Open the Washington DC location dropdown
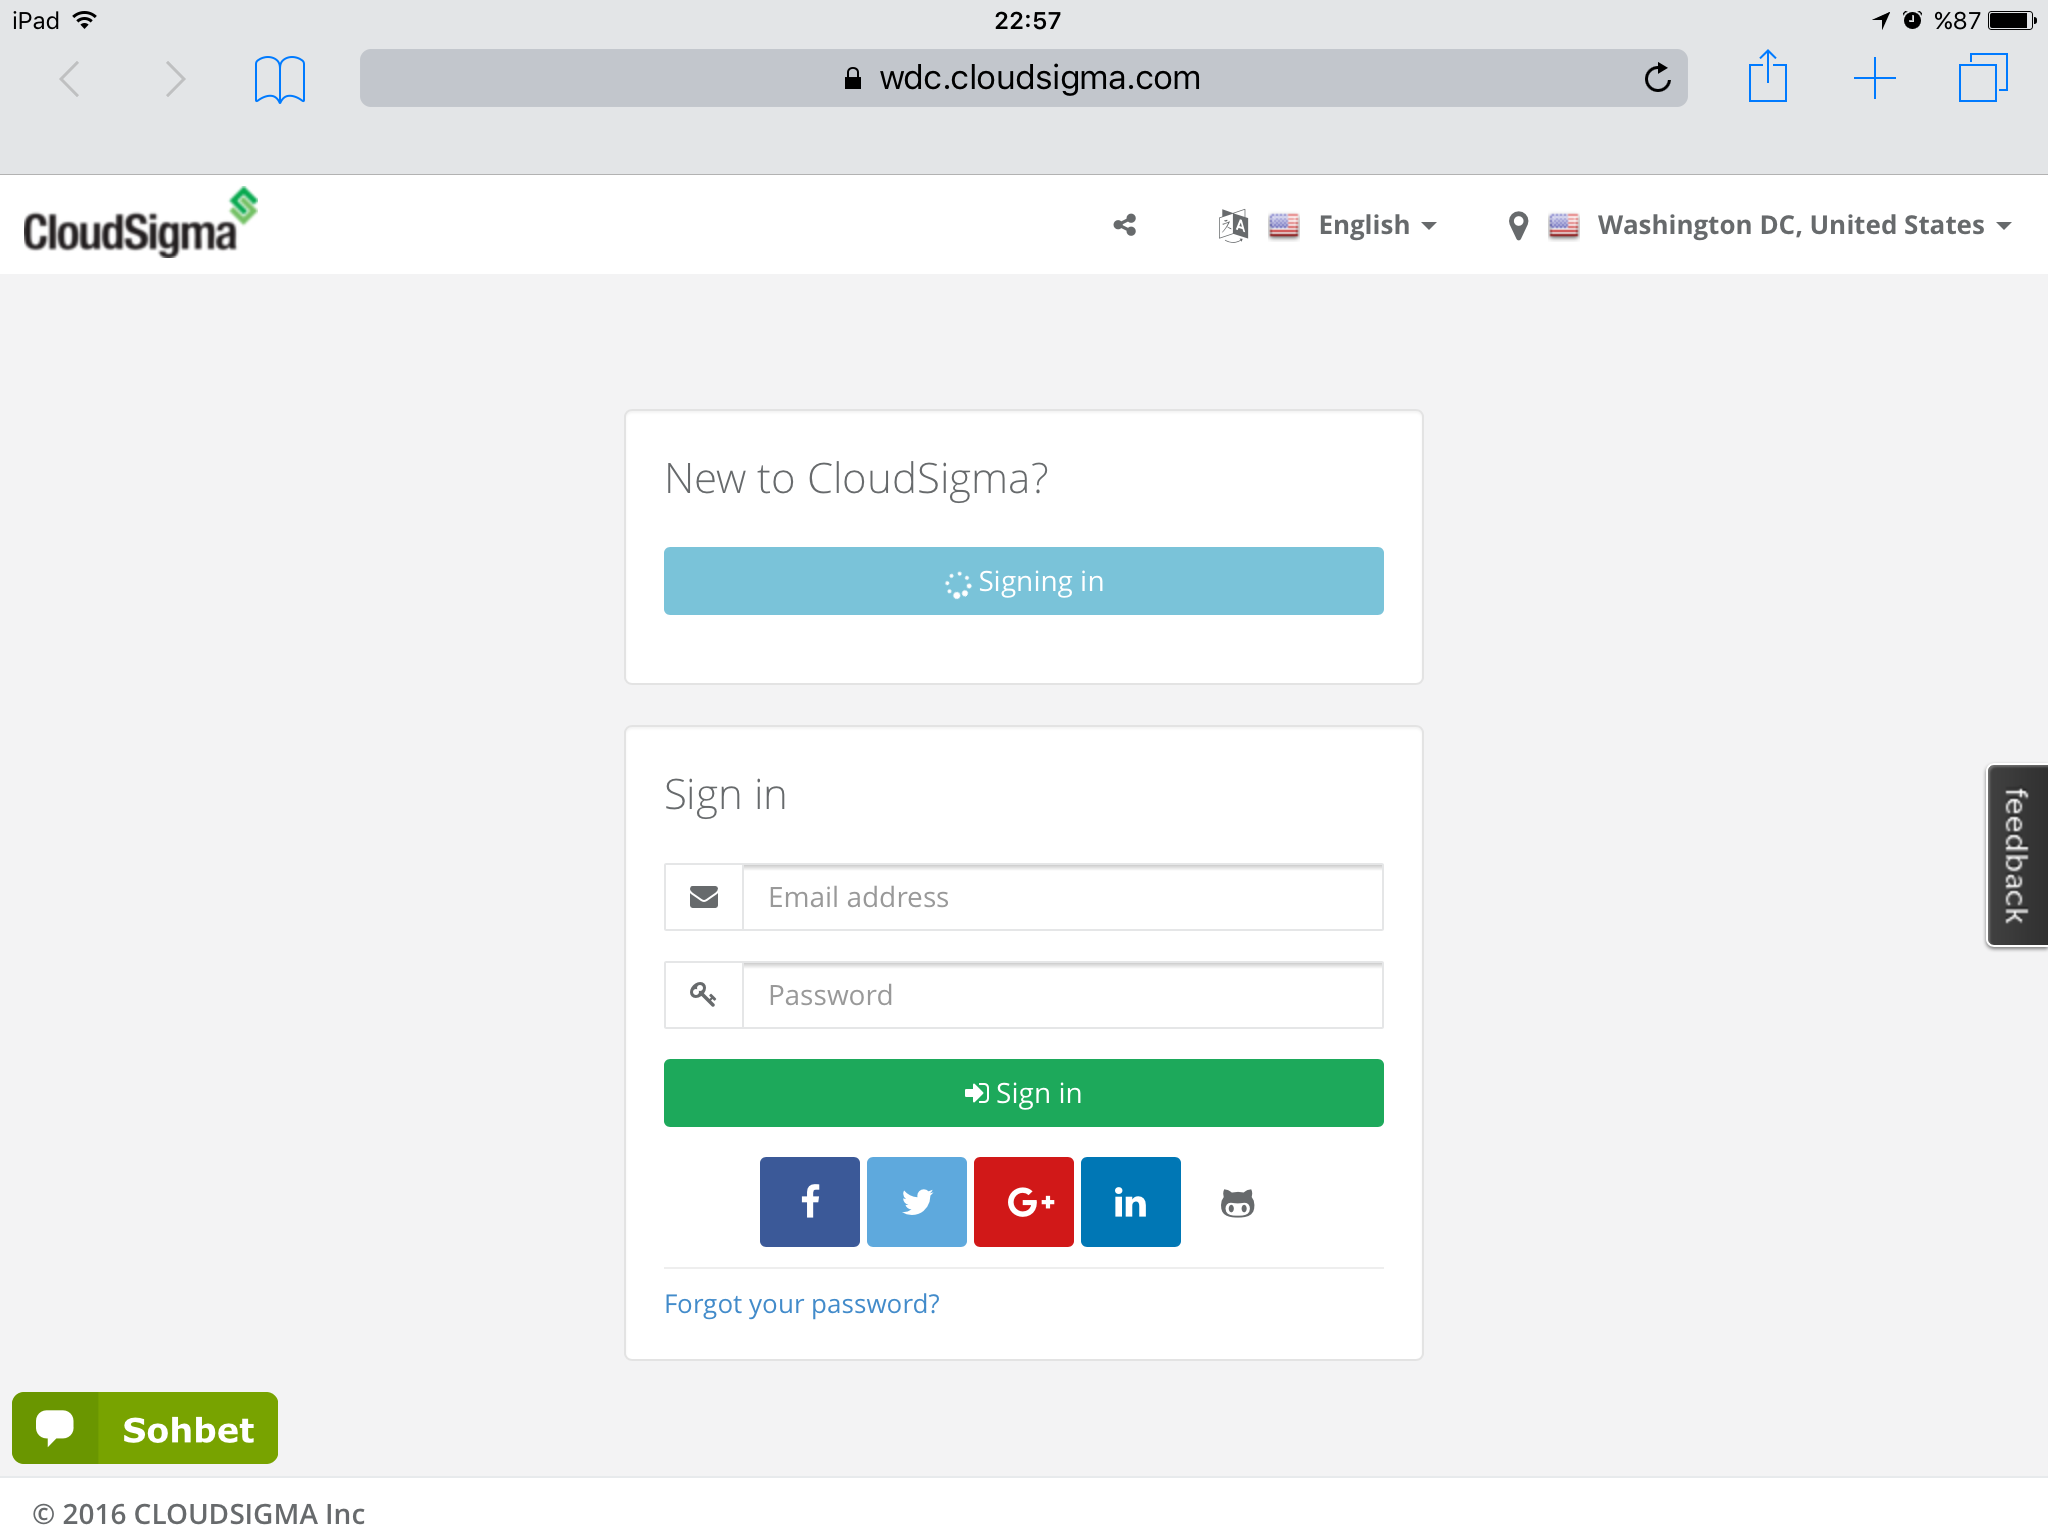Screen dimensions: 2048x1536 point(1804,225)
